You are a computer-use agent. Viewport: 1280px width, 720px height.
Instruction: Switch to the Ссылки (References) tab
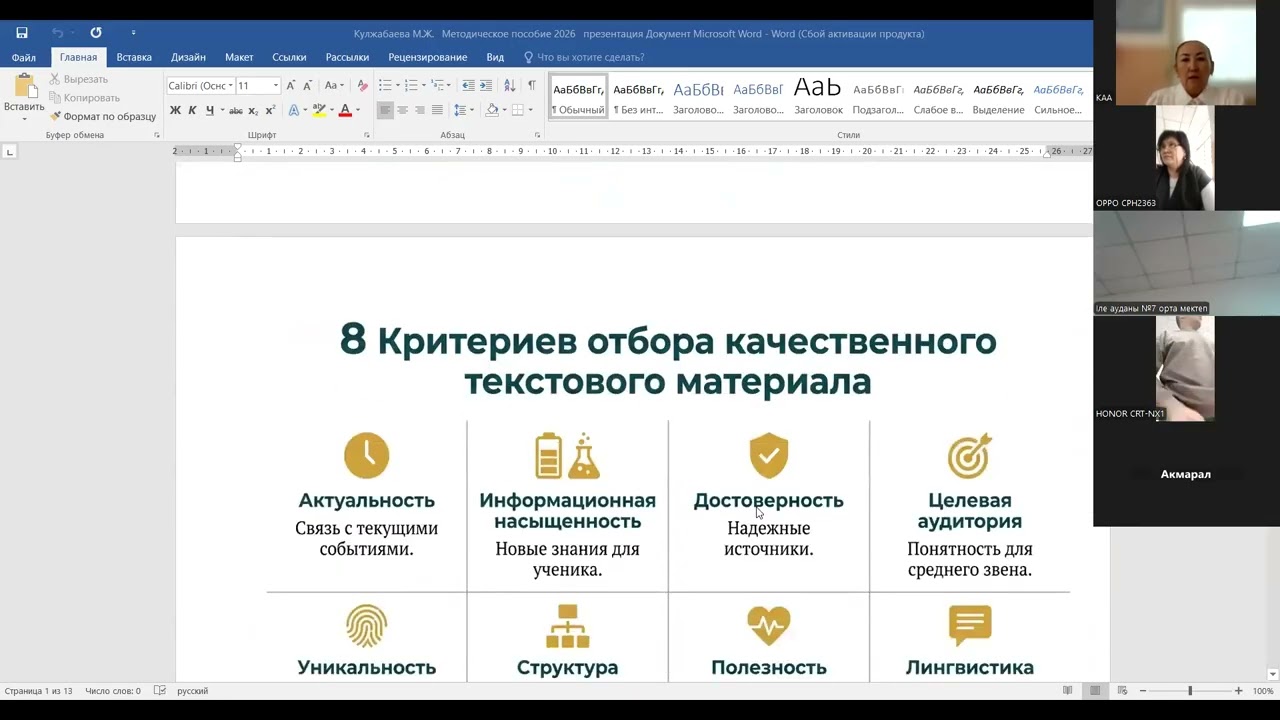pos(289,57)
